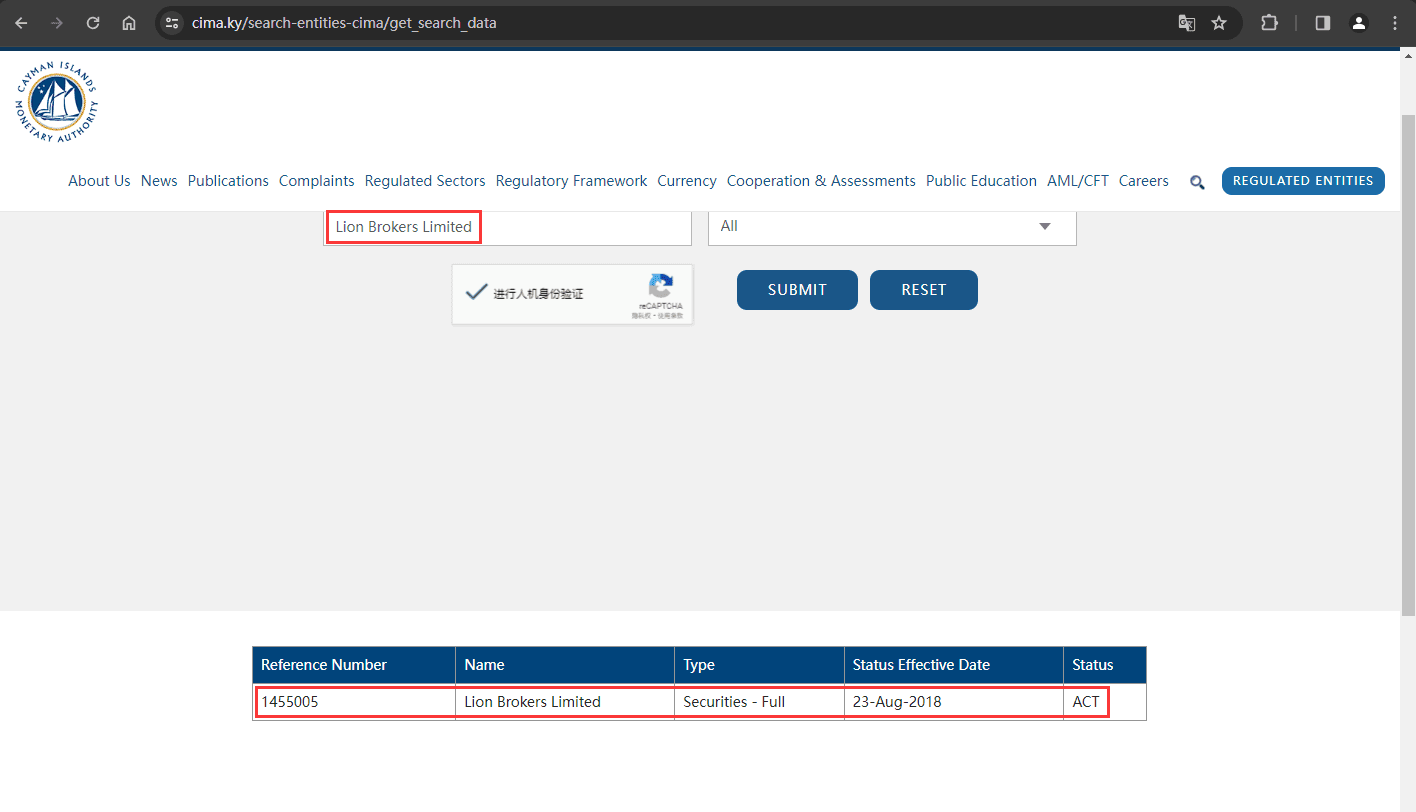This screenshot has height=812, width=1416.
Task: Click the Cayman Islands Monetary Authority logo
Action: coord(57,100)
